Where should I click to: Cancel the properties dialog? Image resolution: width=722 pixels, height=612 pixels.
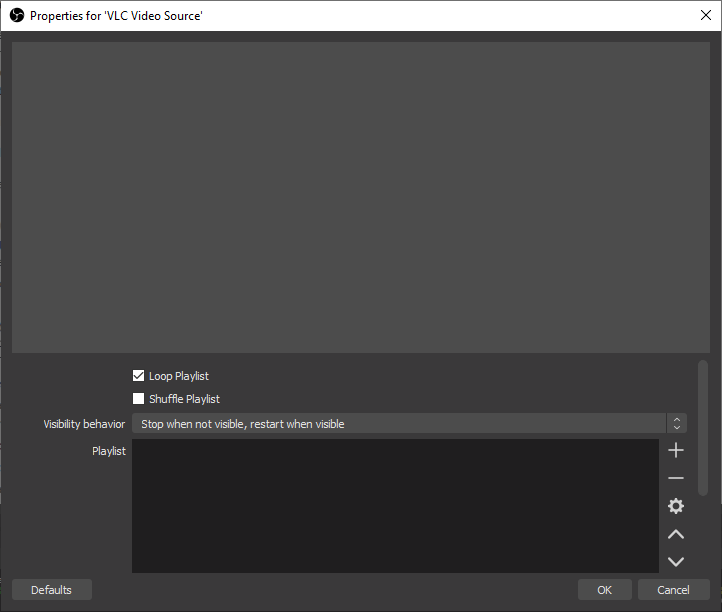pos(673,590)
